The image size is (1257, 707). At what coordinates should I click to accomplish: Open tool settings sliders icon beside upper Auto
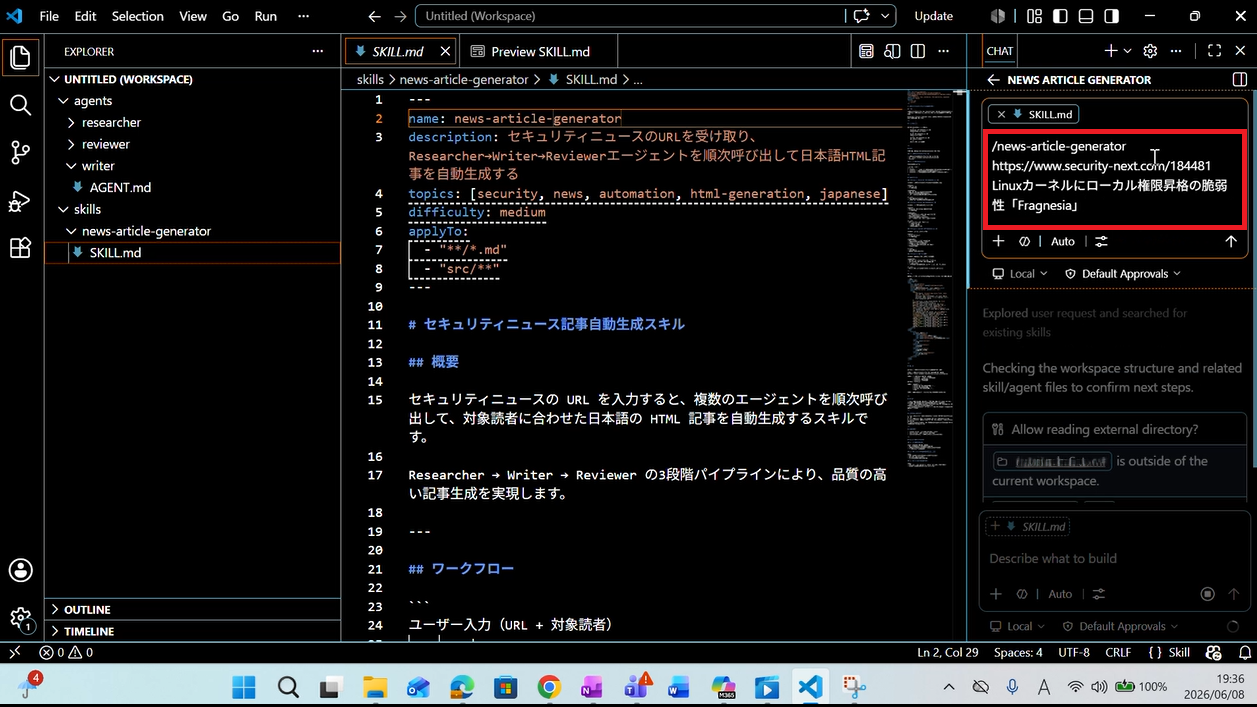tap(1101, 241)
